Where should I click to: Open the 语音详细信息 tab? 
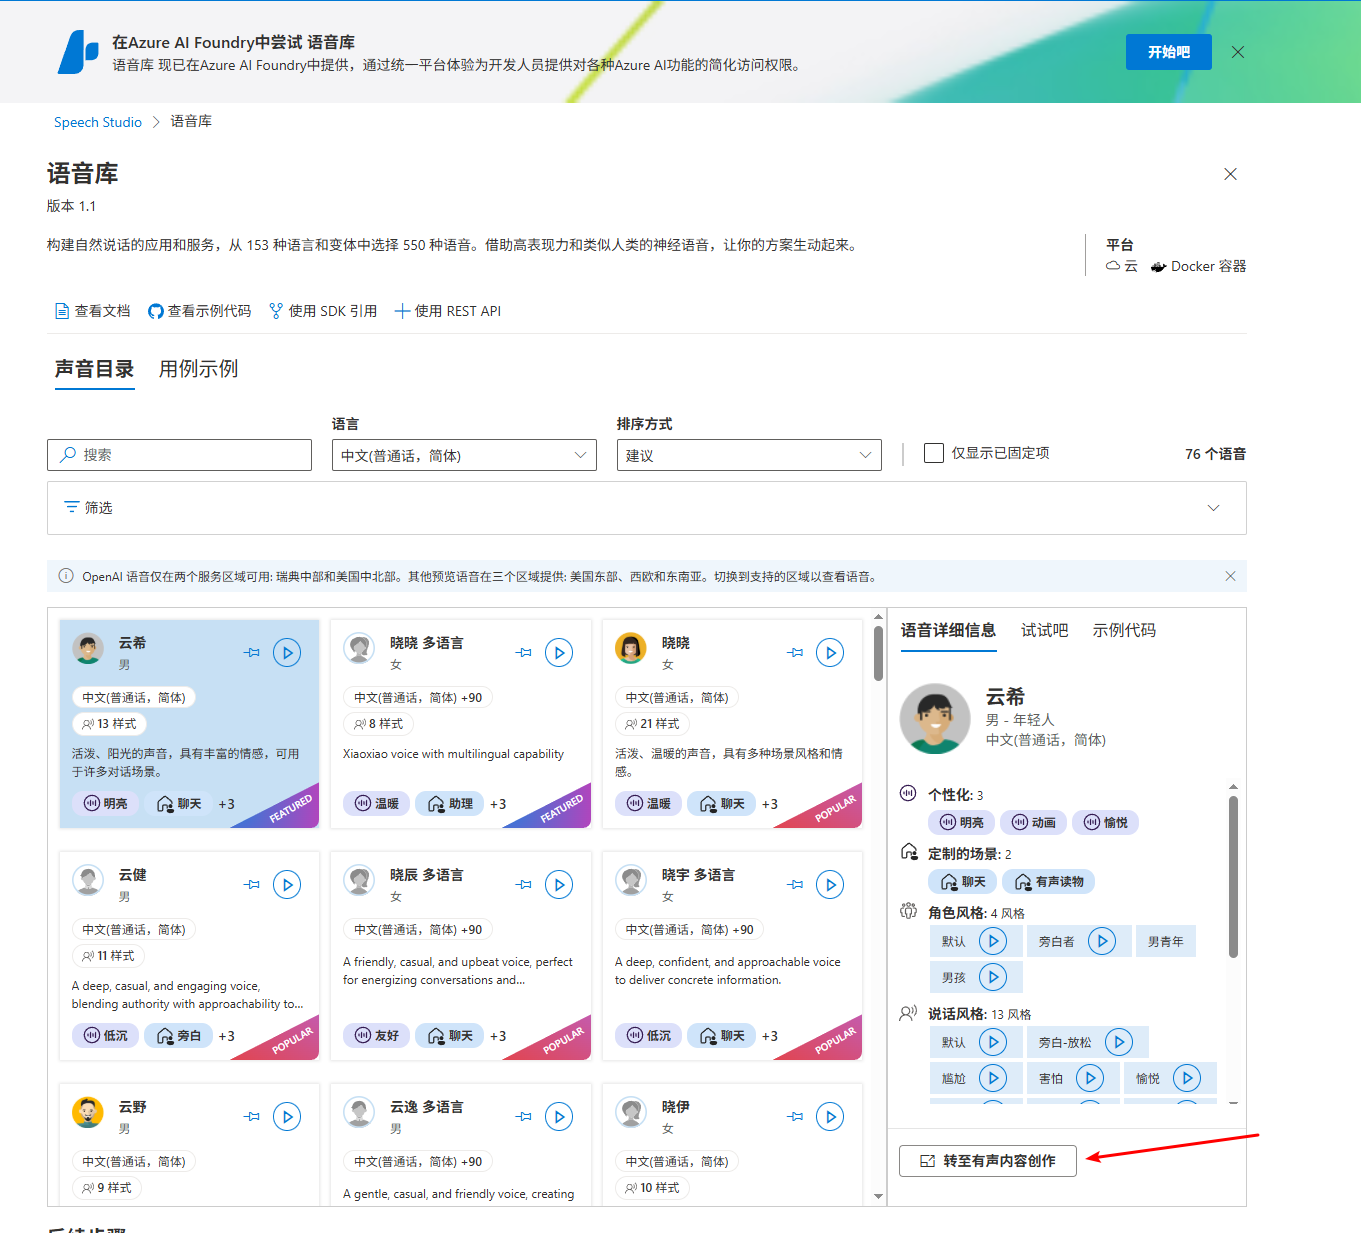[948, 630]
